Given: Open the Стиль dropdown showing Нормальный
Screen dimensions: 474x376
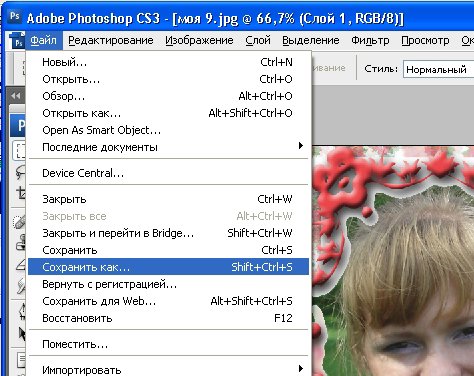Looking at the screenshot, I should (438, 69).
